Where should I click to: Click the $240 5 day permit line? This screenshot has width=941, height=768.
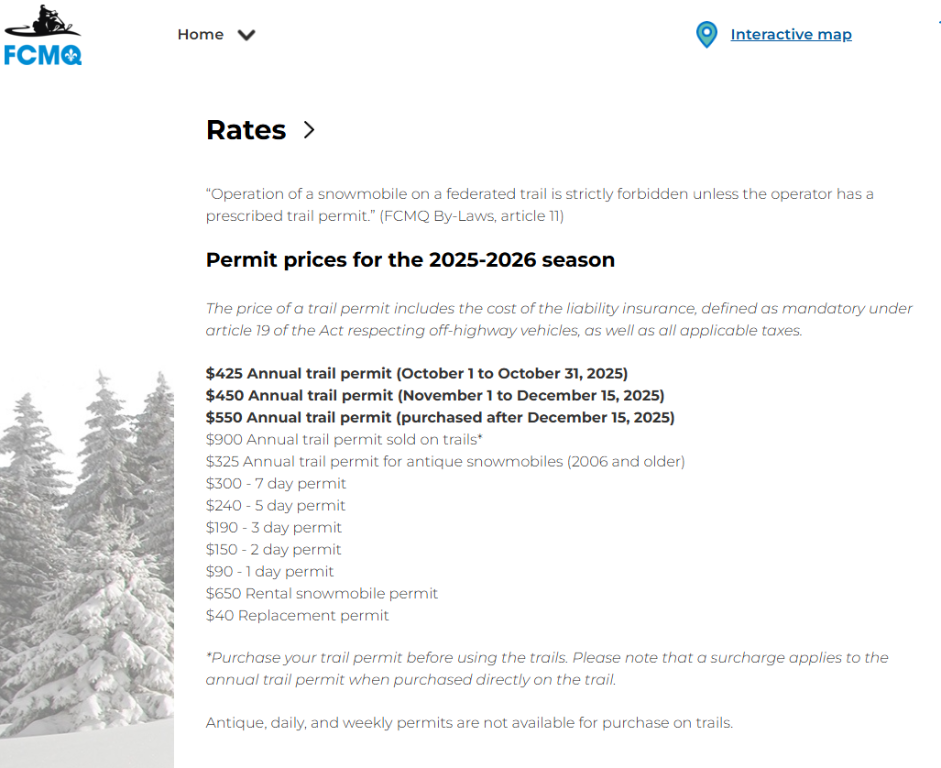(x=275, y=506)
